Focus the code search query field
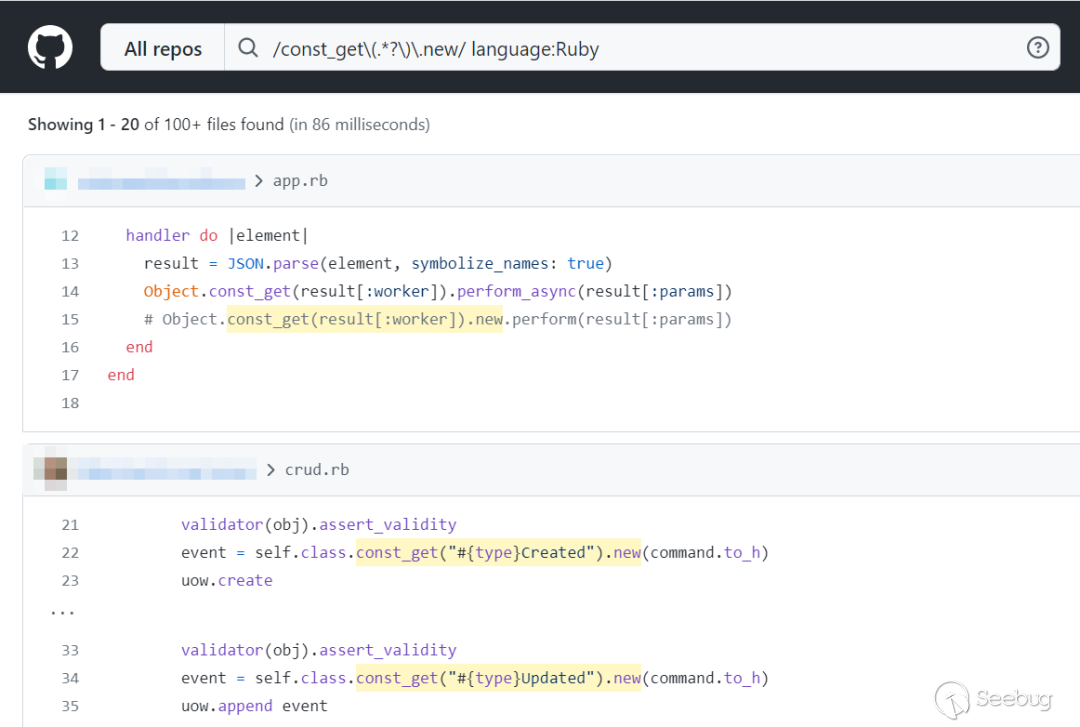 tap(640, 48)
